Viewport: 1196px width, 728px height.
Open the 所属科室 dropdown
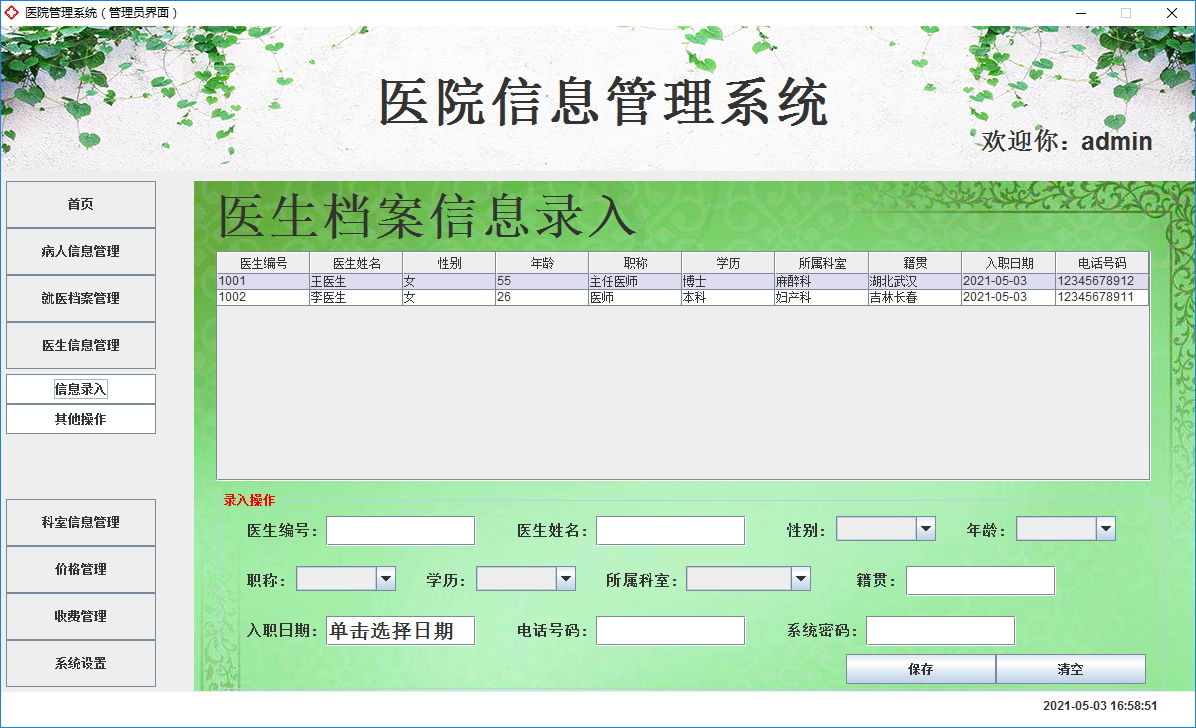pos(748,579)
